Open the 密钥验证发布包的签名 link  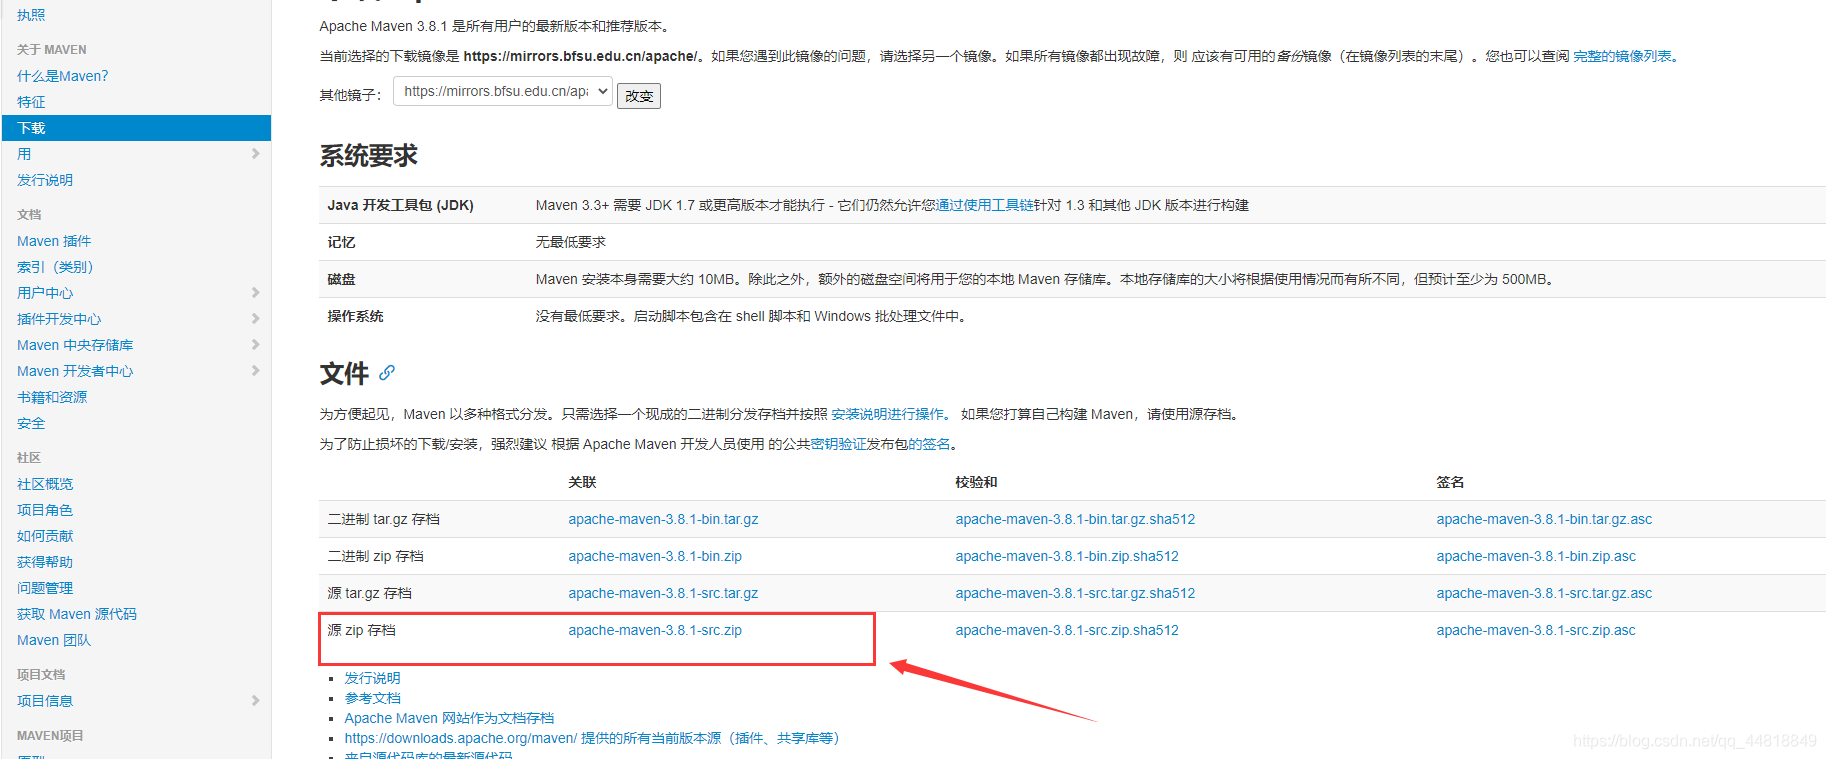pyautogui.click(x=880, y=444)
